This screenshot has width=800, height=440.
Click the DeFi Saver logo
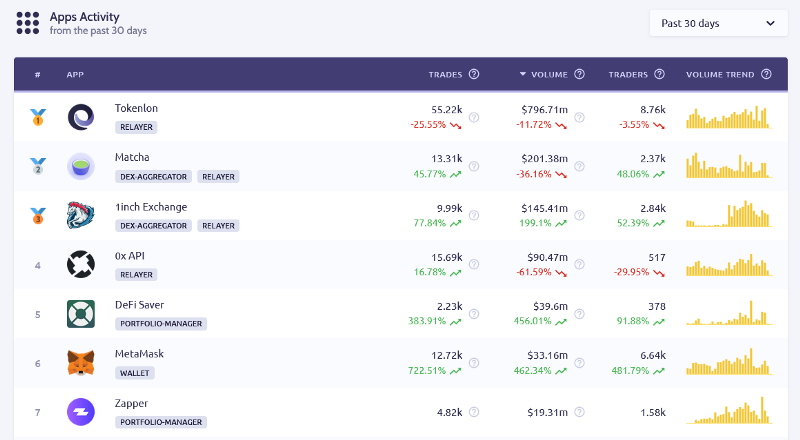tap(81, 313)
